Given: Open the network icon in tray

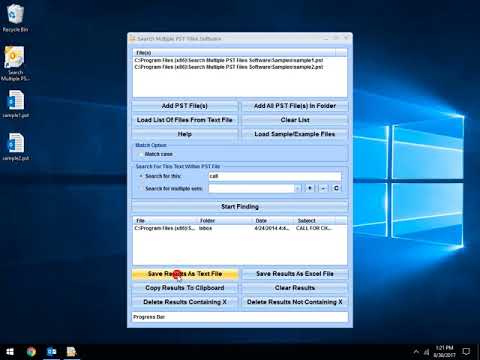Looking at the screenshot, I should click(427, 352).
